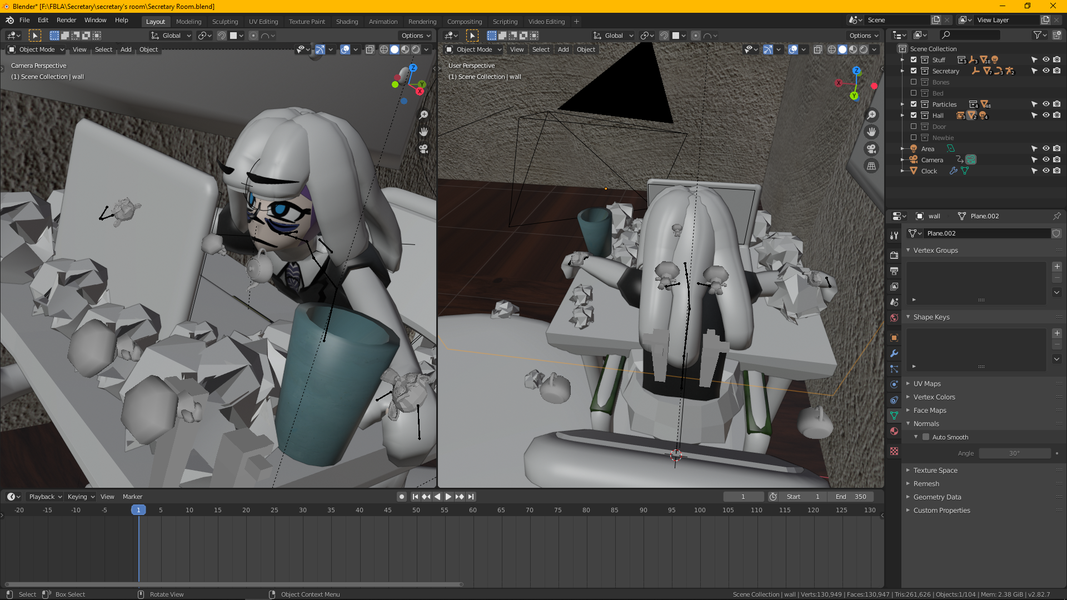
Task: Expand the UV Maps panel
Action: tap(926, 384)
